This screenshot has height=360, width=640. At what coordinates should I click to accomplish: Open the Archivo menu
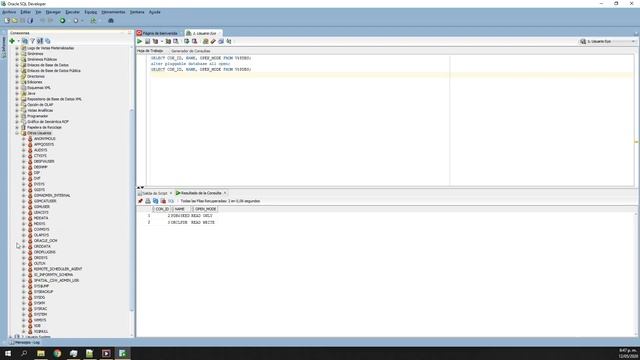click(x=9, y=12)
